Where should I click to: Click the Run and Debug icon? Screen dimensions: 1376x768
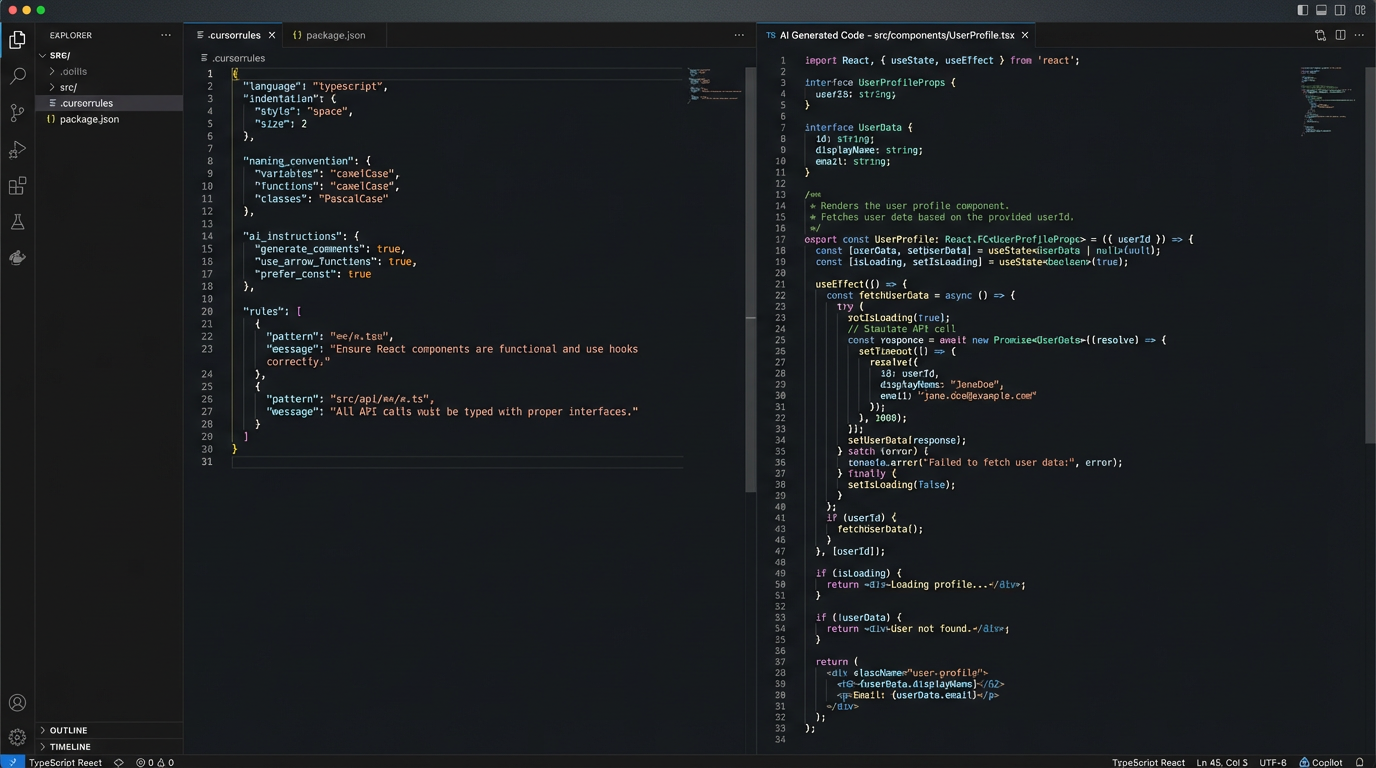[x=17, y=149]
